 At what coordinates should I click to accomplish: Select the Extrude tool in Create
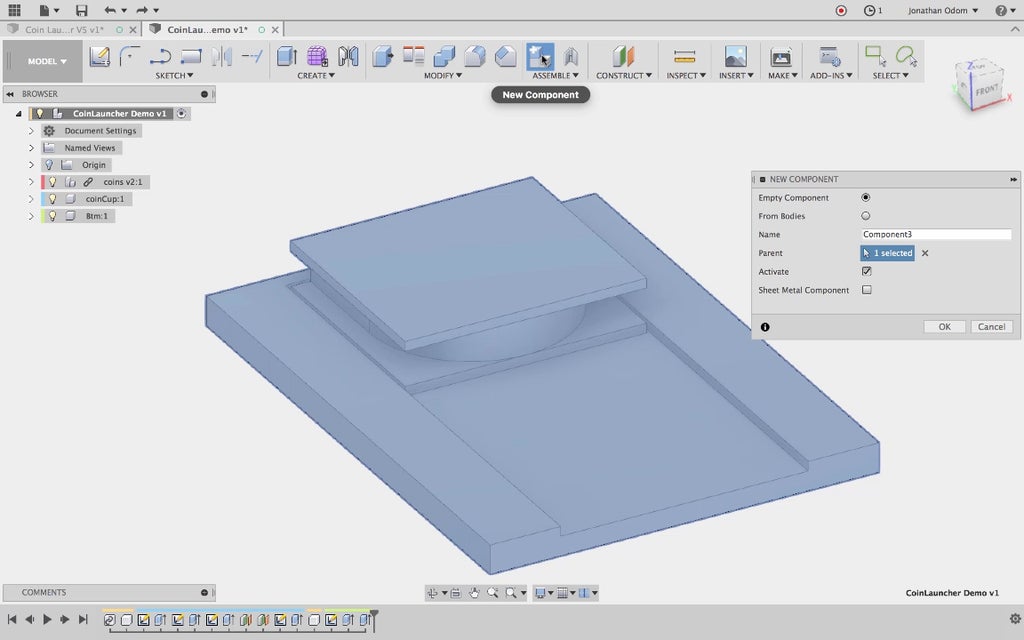pos(286,56)
